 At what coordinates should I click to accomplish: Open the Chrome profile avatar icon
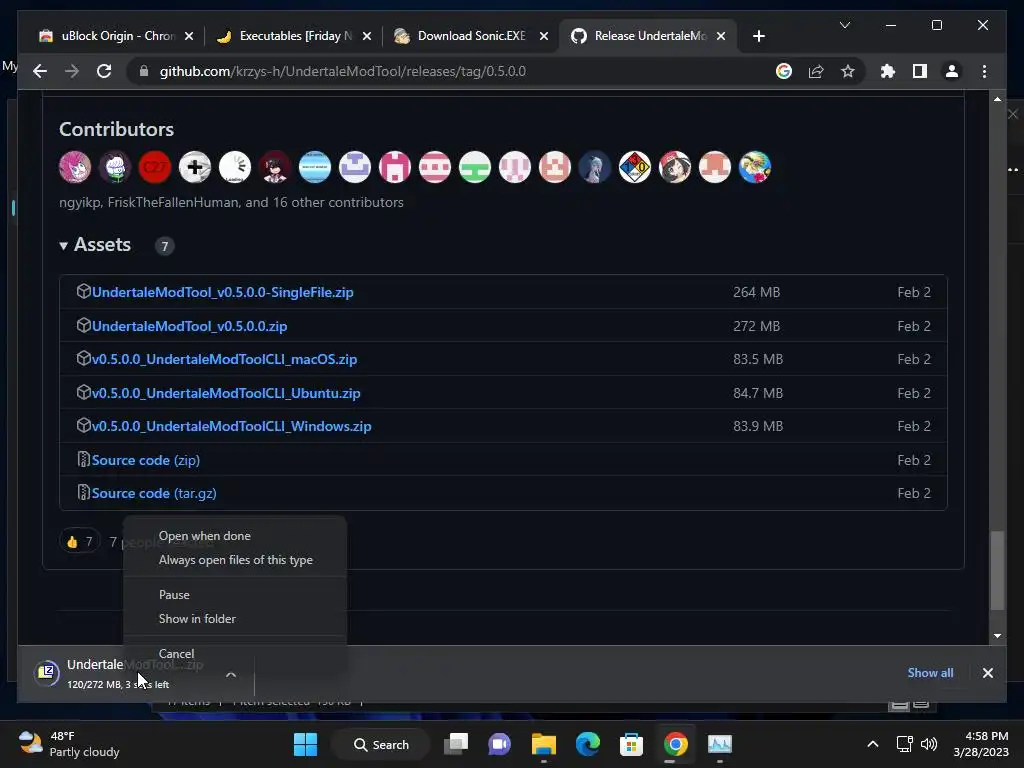952,71
